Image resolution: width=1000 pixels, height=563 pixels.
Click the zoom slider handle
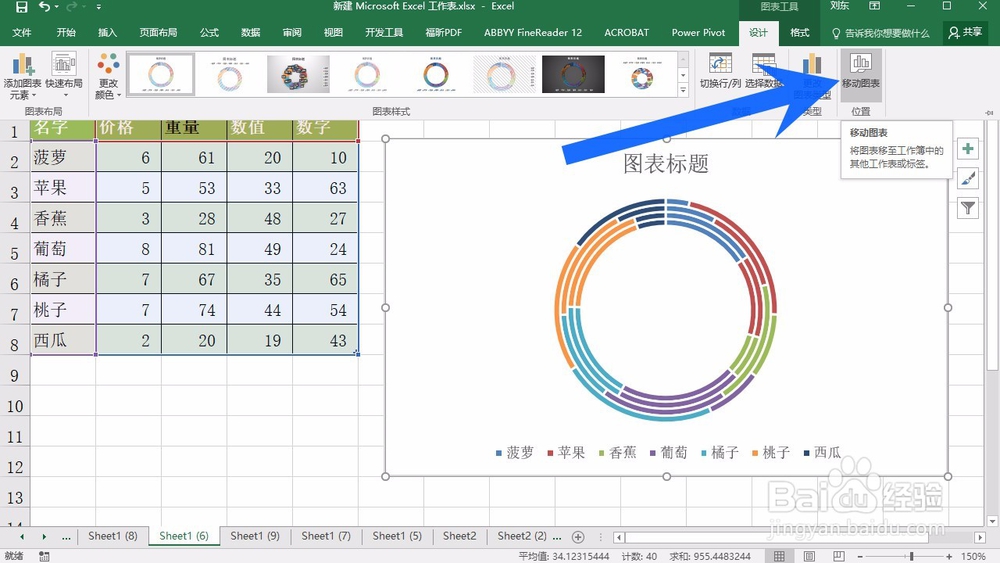(x=911, y=557)
